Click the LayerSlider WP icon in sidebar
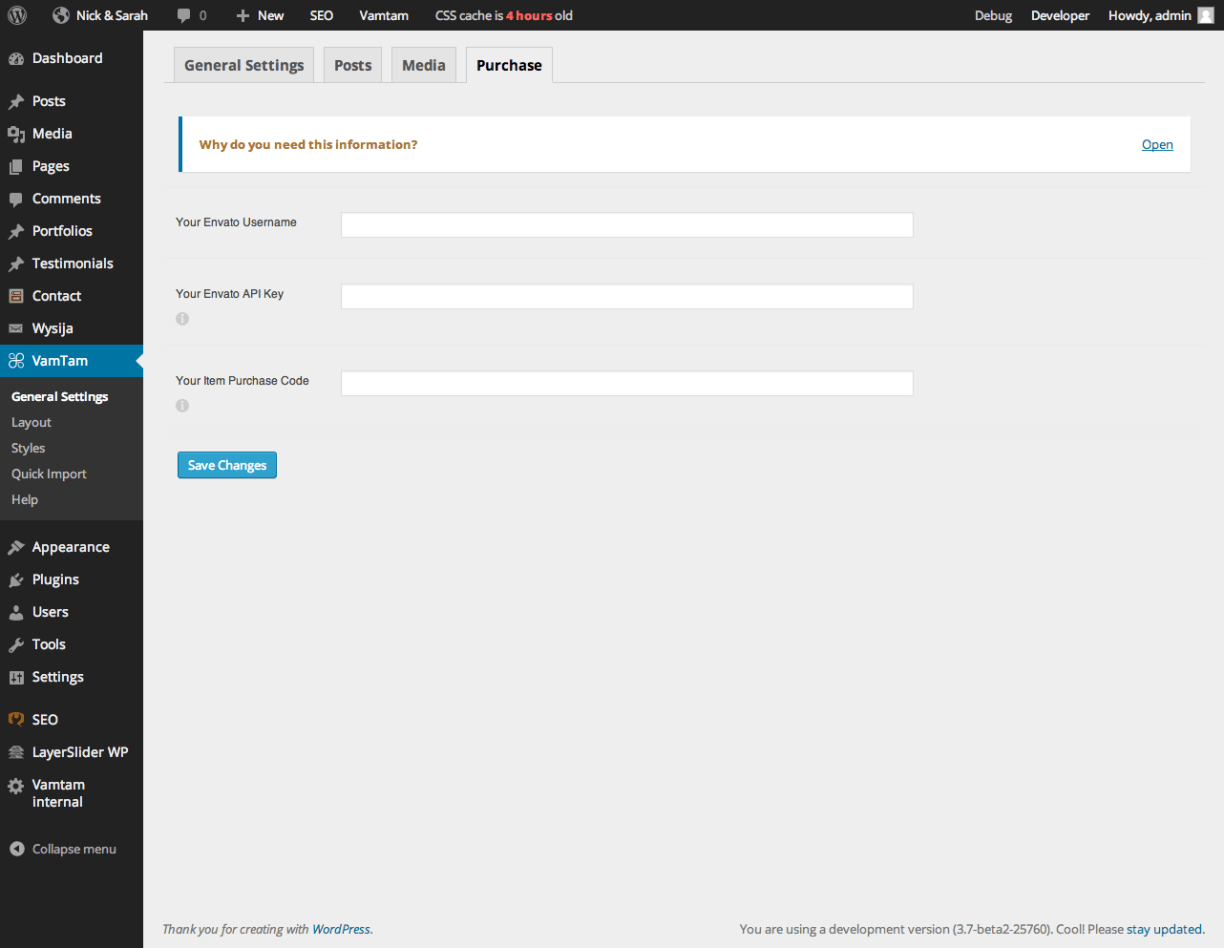This screenshot has height=948, width=1224. pos(16,753)
